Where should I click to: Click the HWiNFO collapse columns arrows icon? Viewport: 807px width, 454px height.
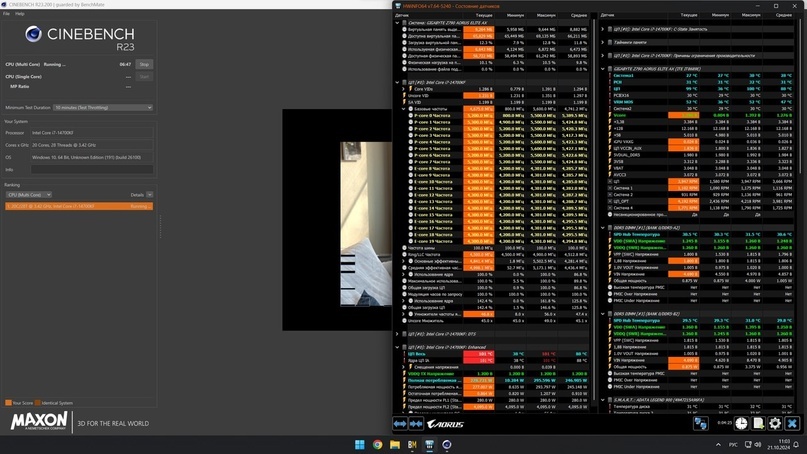(416, 424)
